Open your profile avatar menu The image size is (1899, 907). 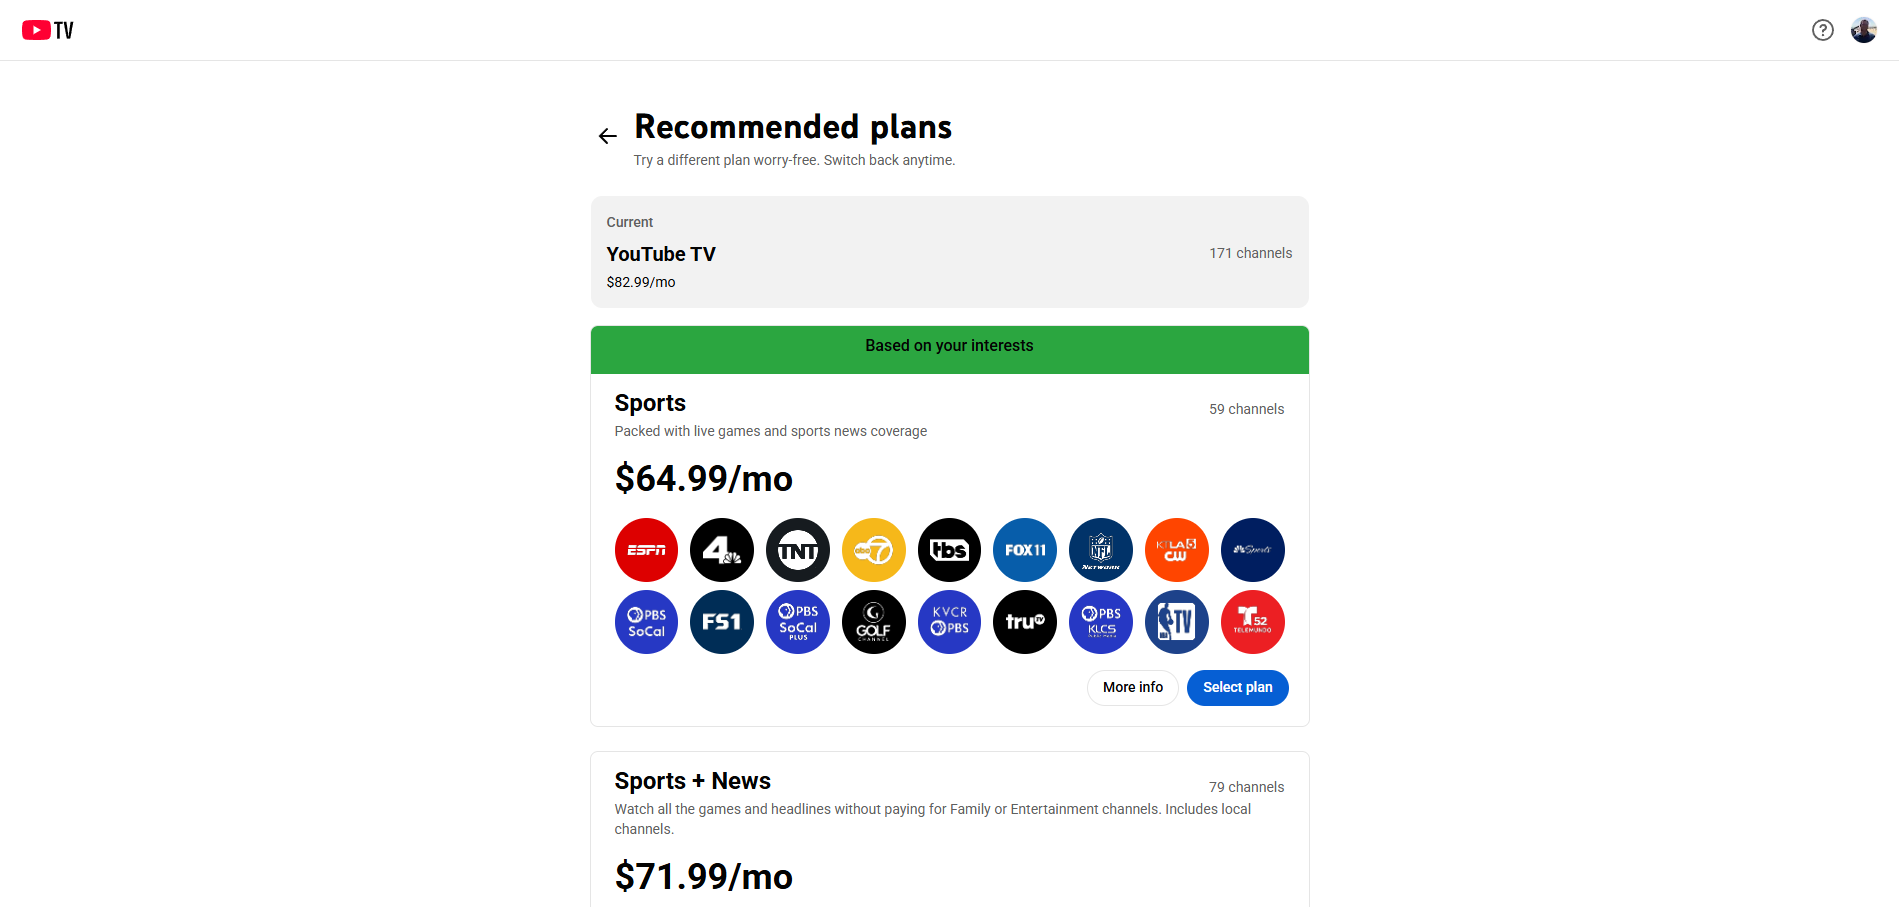pos(1864,30)
